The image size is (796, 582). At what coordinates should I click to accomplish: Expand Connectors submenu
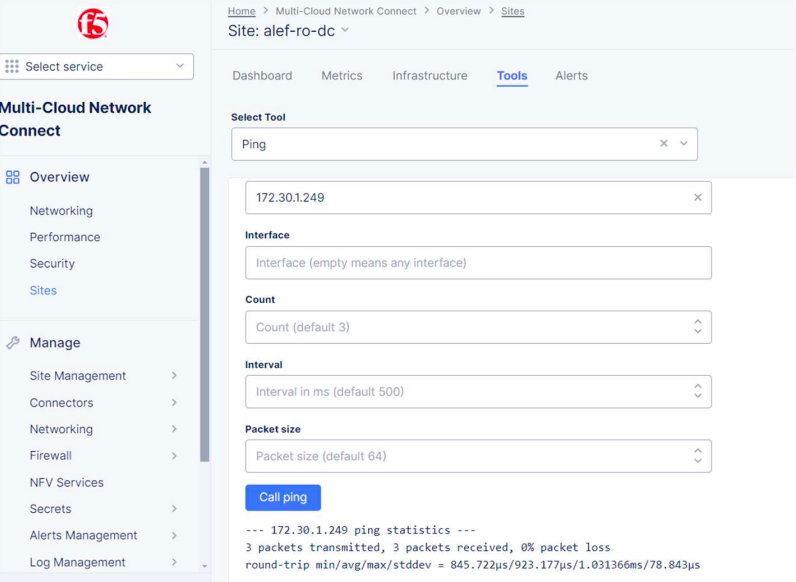coord(174,403)
